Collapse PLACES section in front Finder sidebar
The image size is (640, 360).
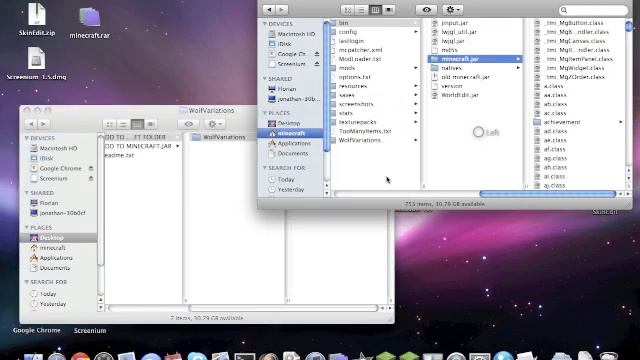coord(265,113)
